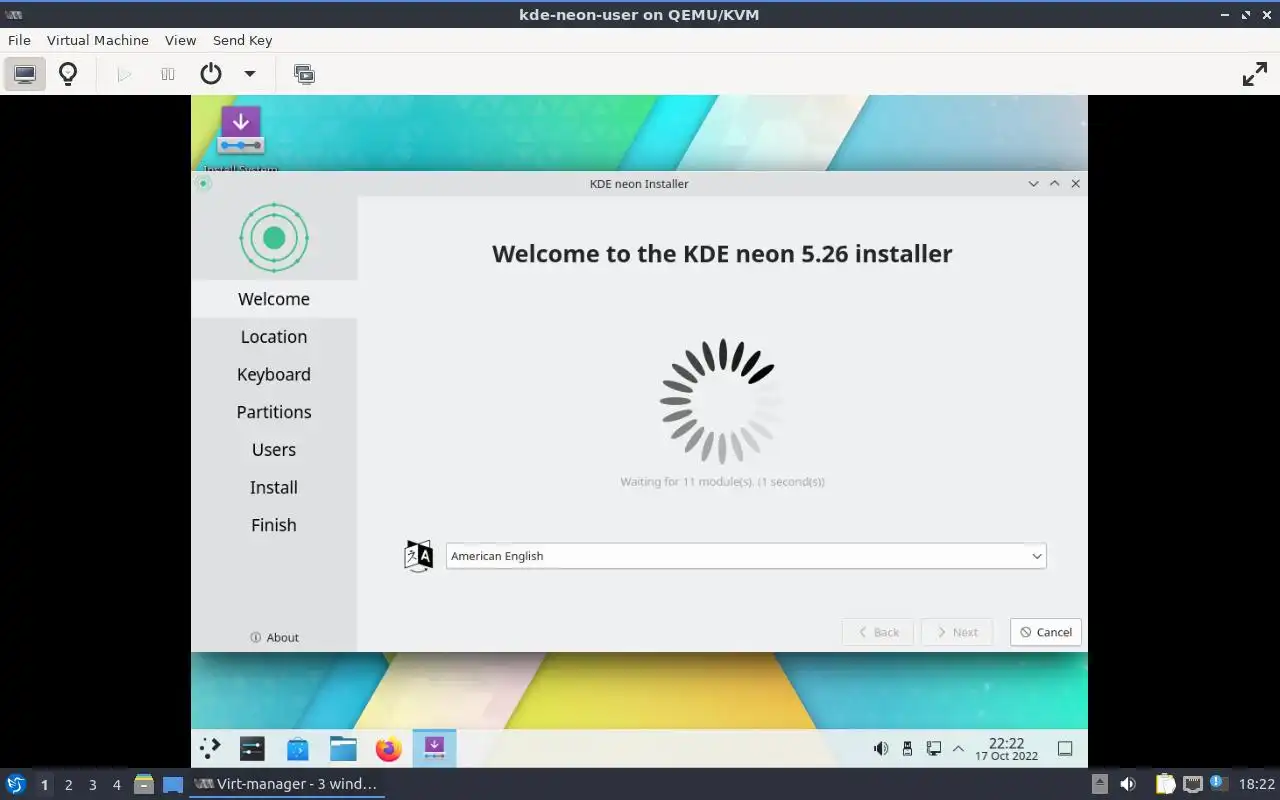Launch Firefox from the KDE panel

(388, 748)
